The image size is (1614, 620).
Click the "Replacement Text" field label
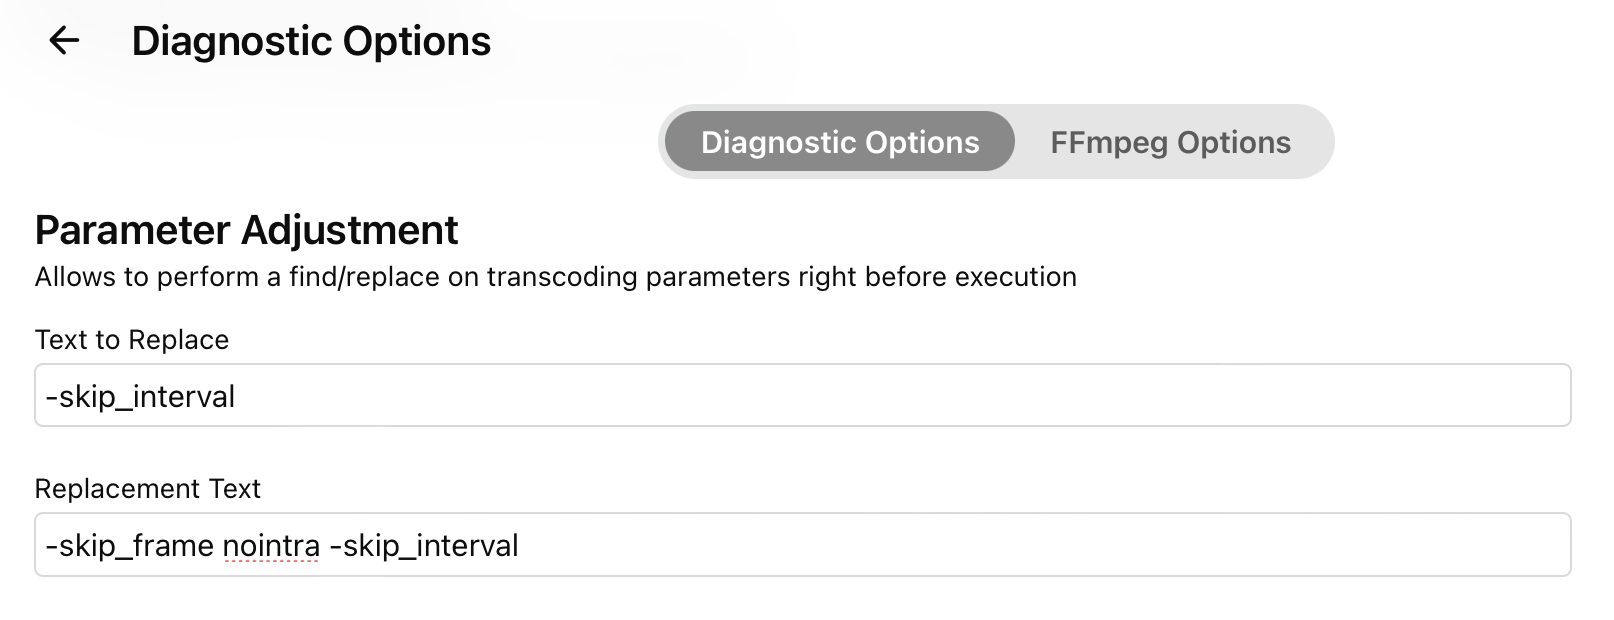[x=147, y=489]
